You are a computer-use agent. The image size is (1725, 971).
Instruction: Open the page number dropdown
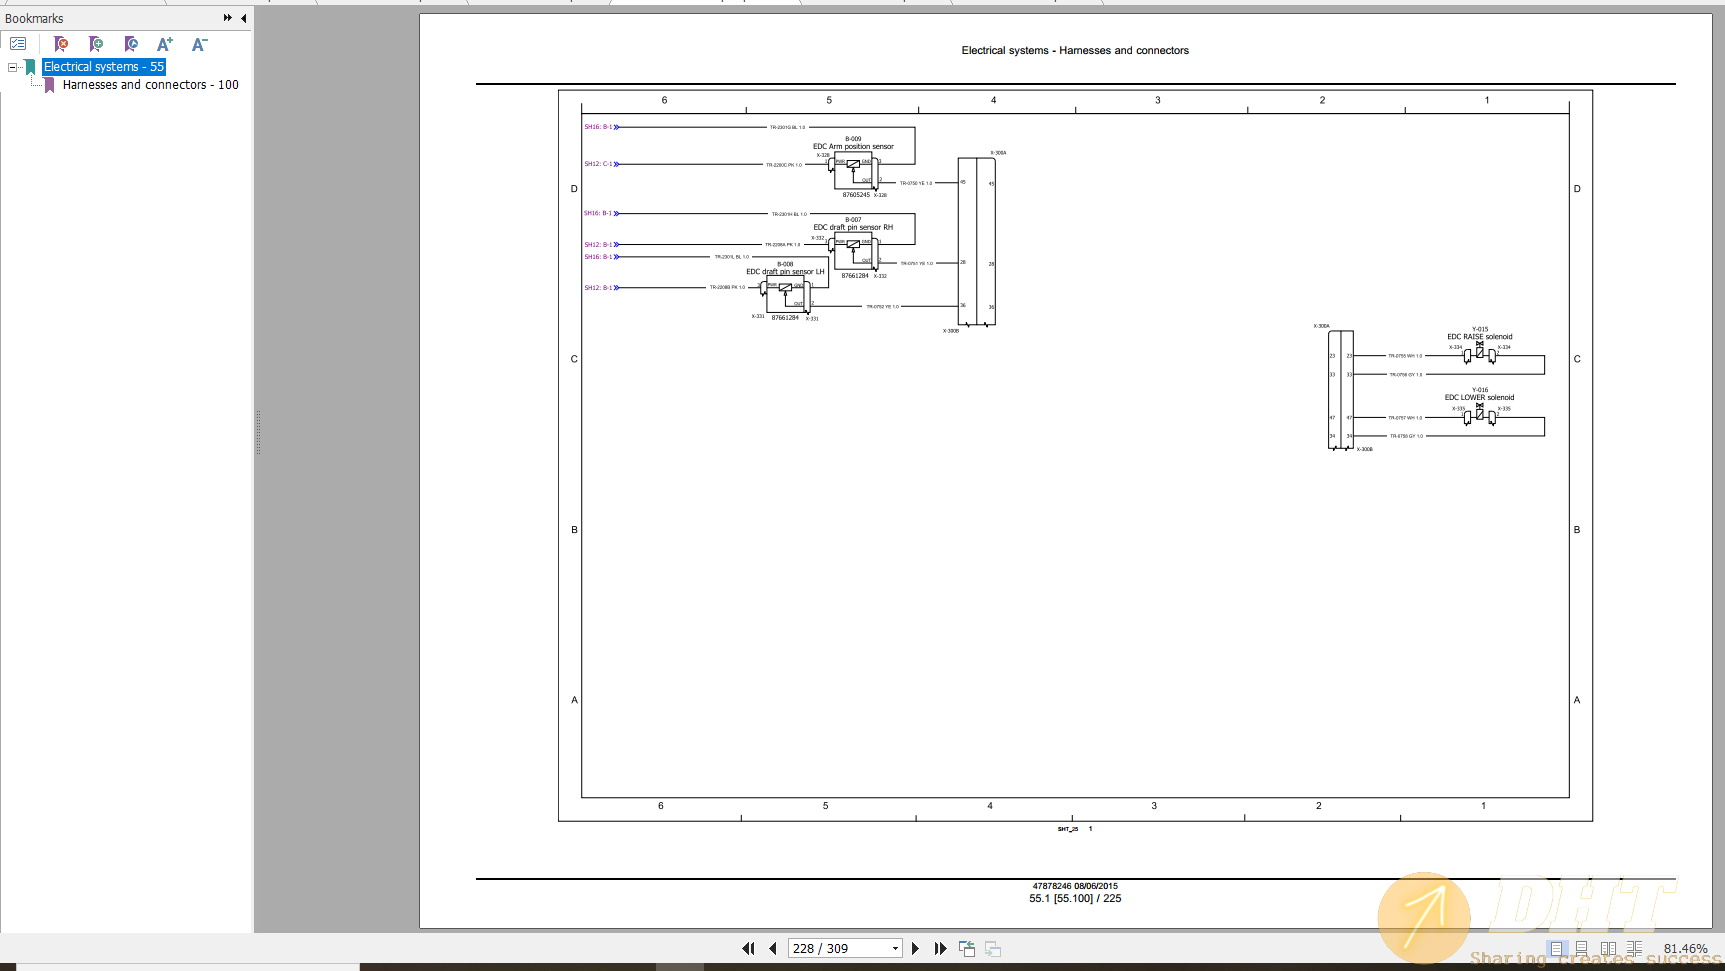click(893, 948)
